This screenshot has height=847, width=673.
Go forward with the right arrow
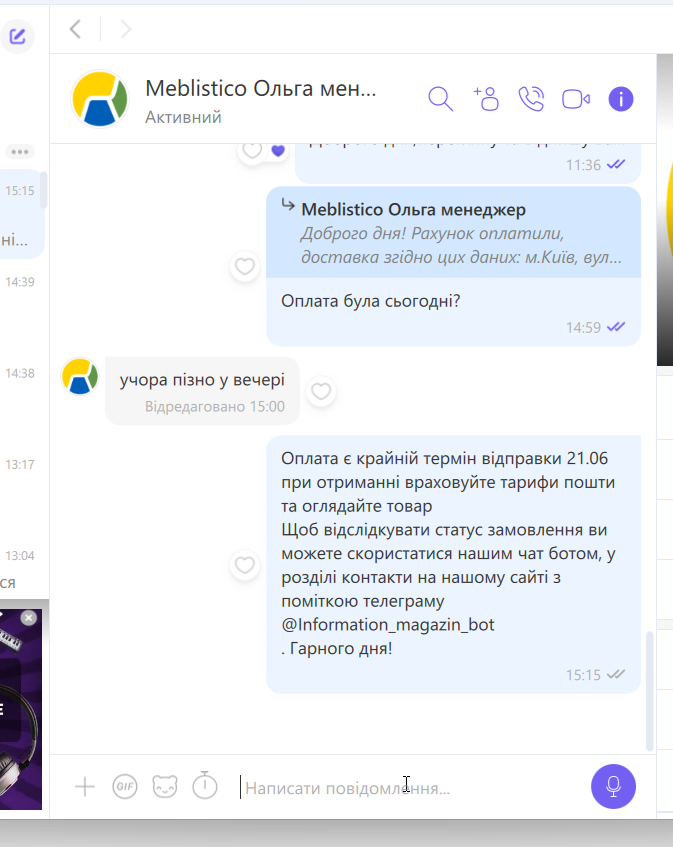click(x=125, y=29)
